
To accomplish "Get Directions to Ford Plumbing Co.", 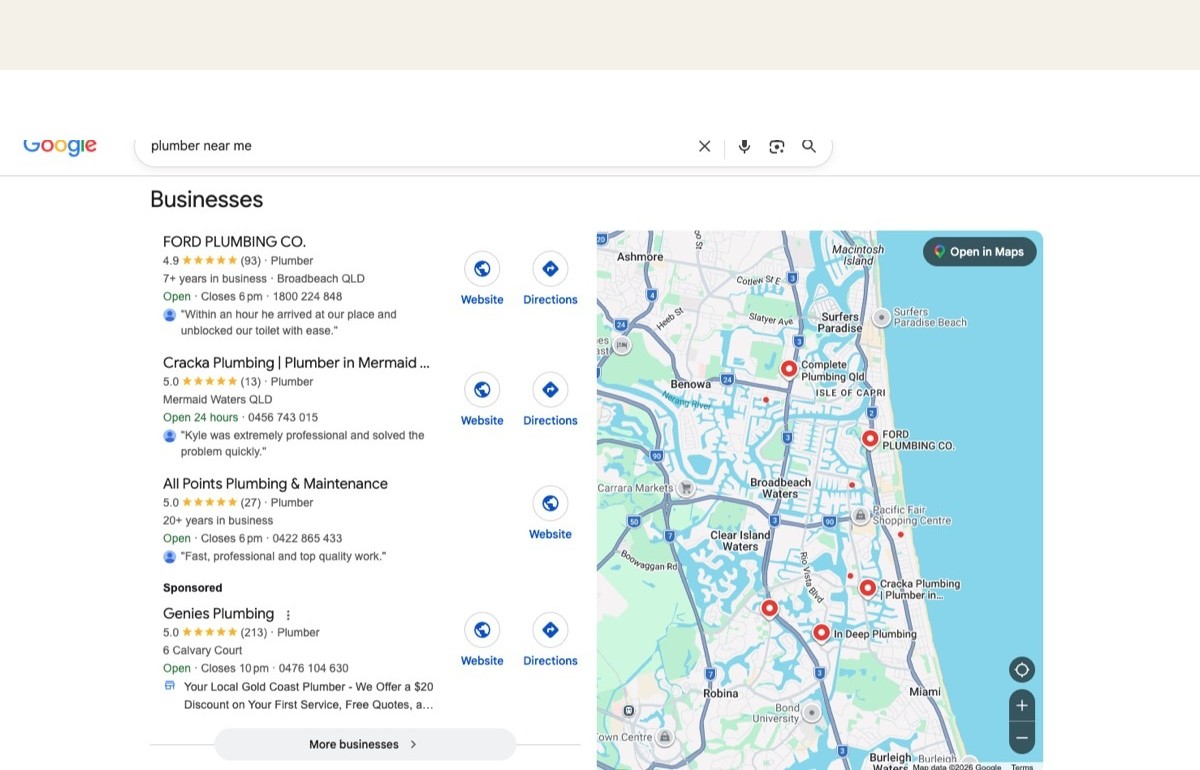I will [550, 269].
